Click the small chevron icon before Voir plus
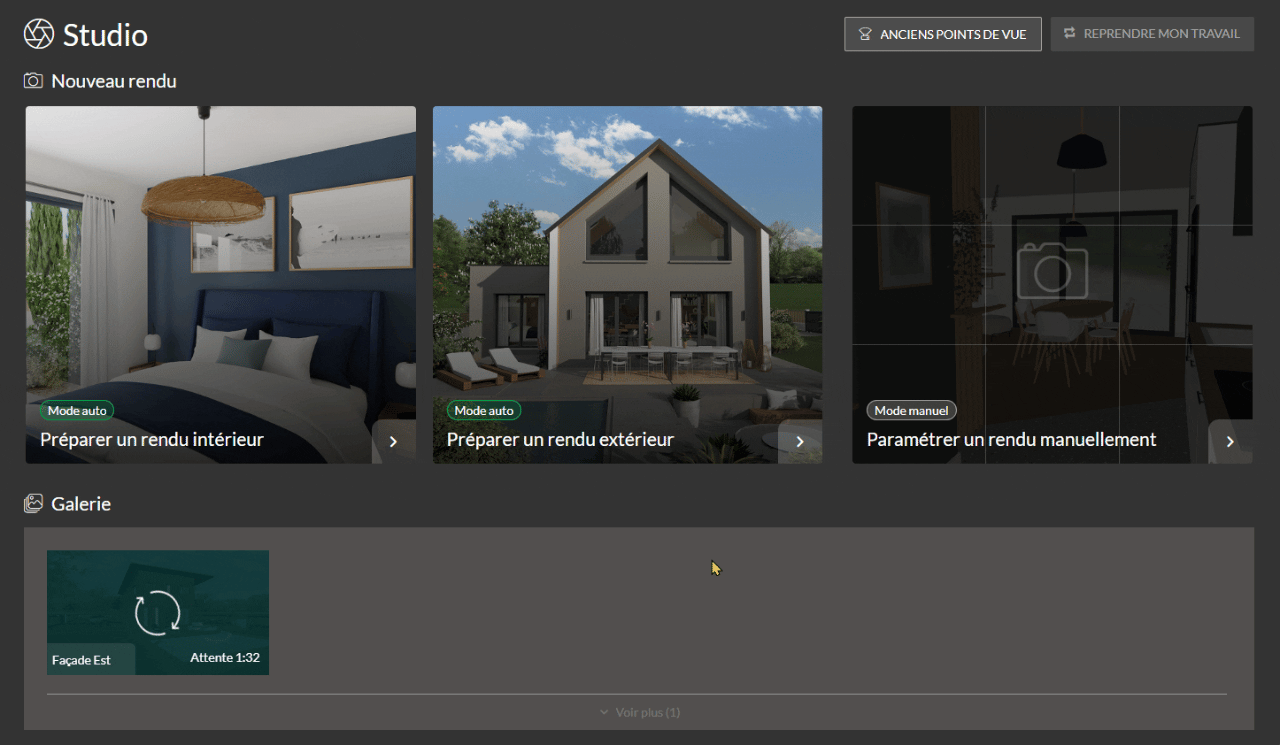 604,712
